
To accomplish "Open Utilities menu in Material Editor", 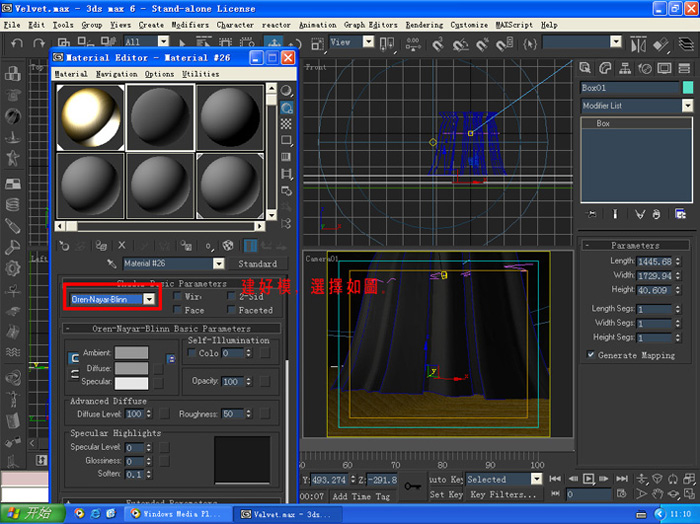I will pos(200,74).
